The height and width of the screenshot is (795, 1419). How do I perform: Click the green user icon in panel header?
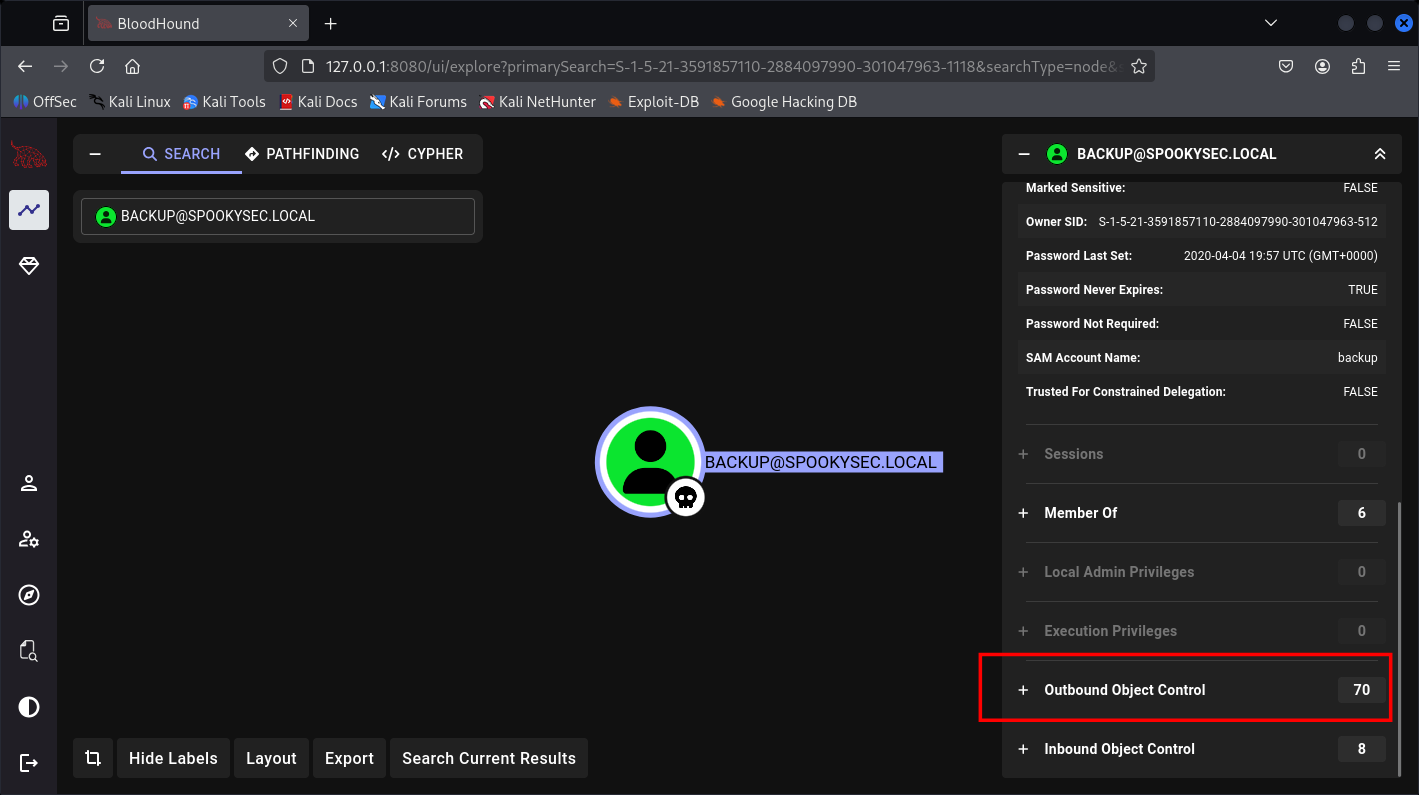click(1056, 154)
